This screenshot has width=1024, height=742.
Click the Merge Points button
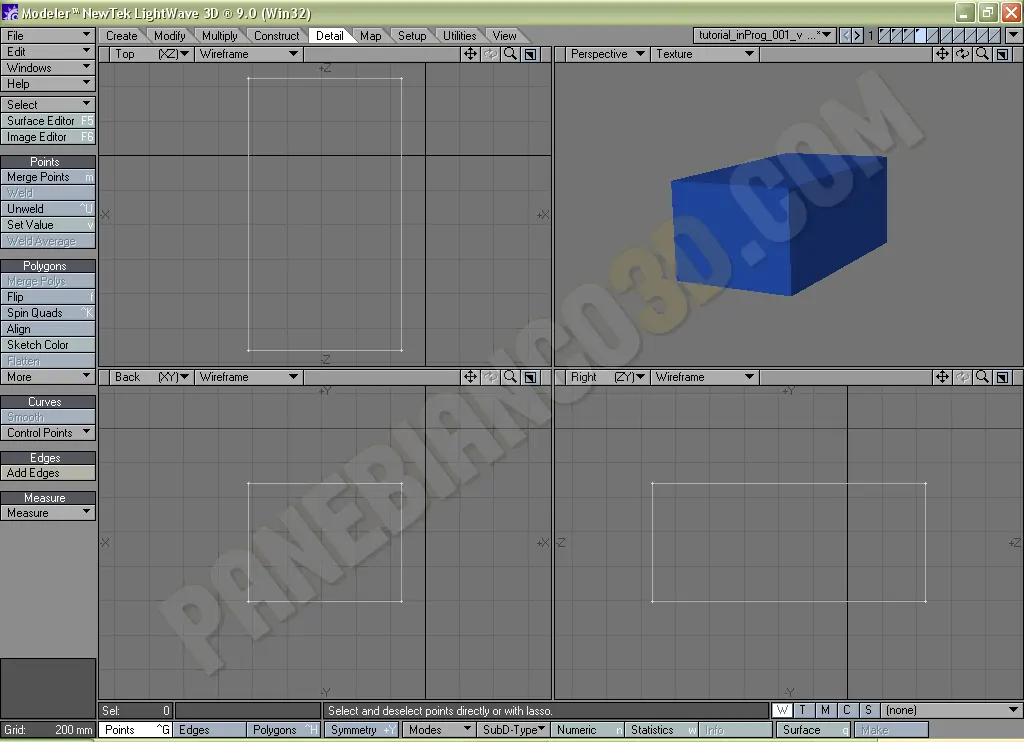pyautogui.click(x=48, y=177)
